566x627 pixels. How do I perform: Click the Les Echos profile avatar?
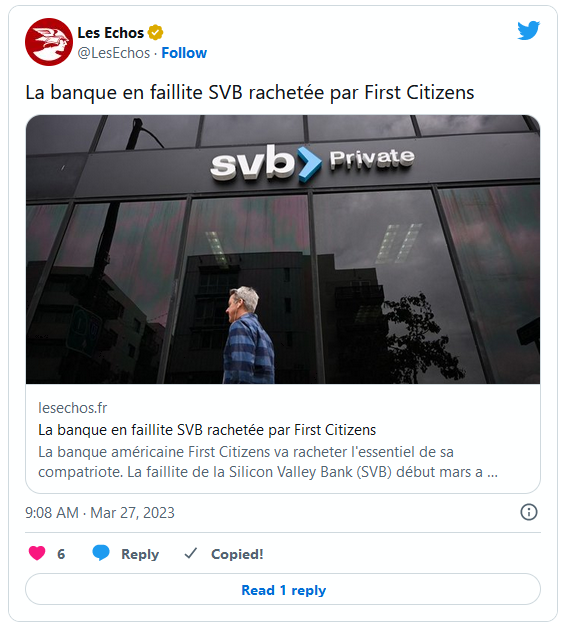click(x=49, y=42)
